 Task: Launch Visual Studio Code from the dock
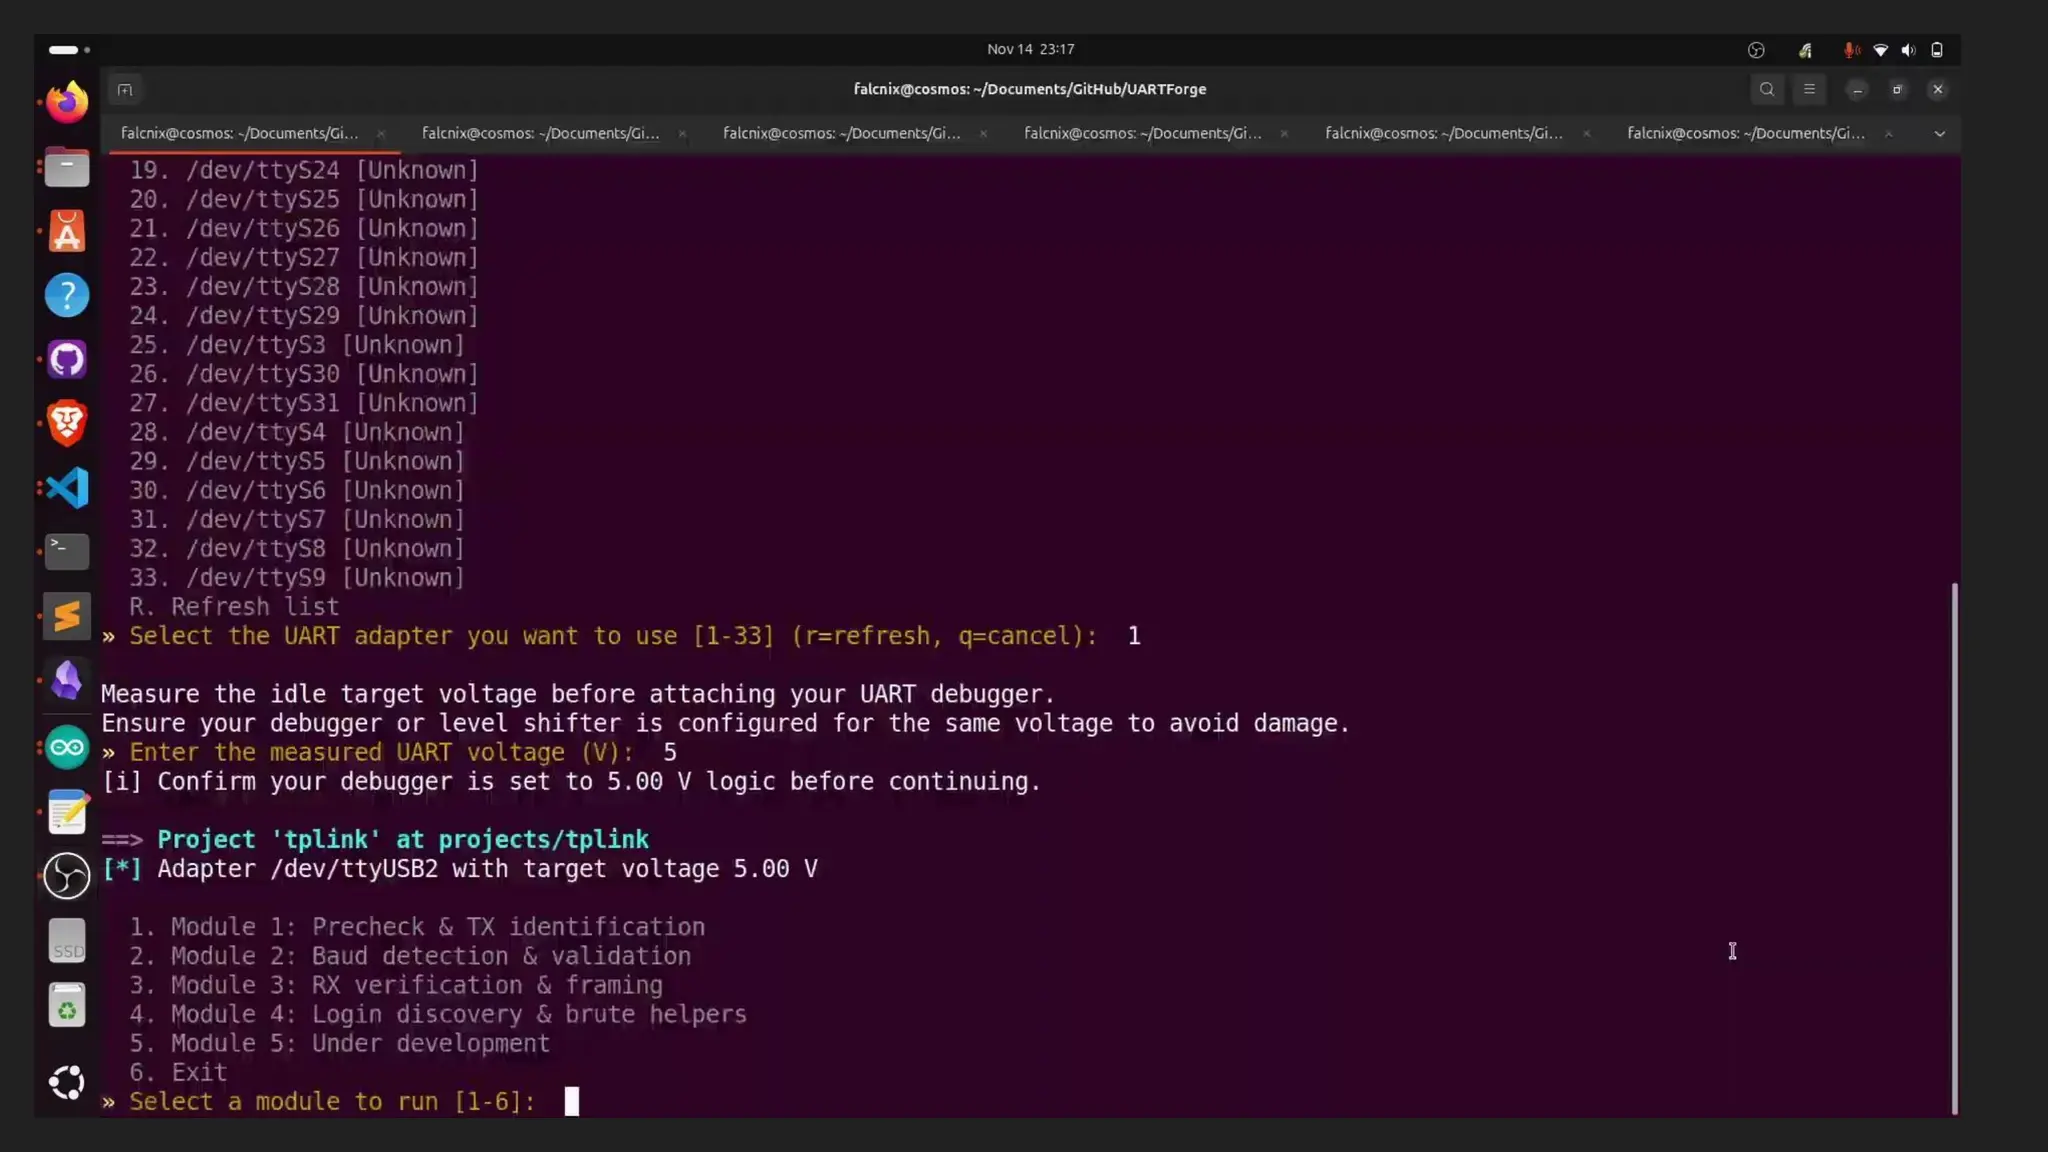(x=67, y=488)
